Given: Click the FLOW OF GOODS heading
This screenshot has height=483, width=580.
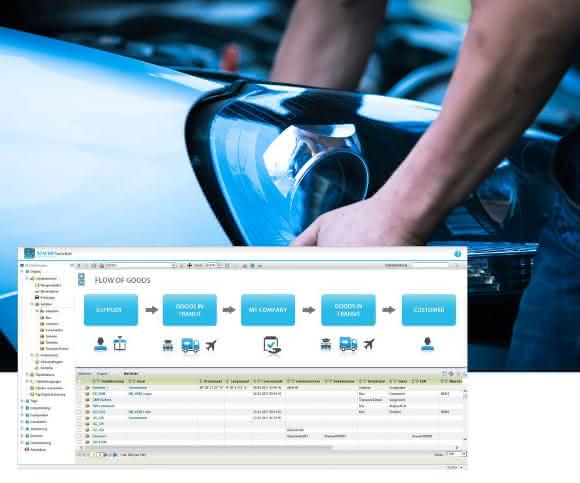Looking at the screenshot, I should click(x=122, y=280).
